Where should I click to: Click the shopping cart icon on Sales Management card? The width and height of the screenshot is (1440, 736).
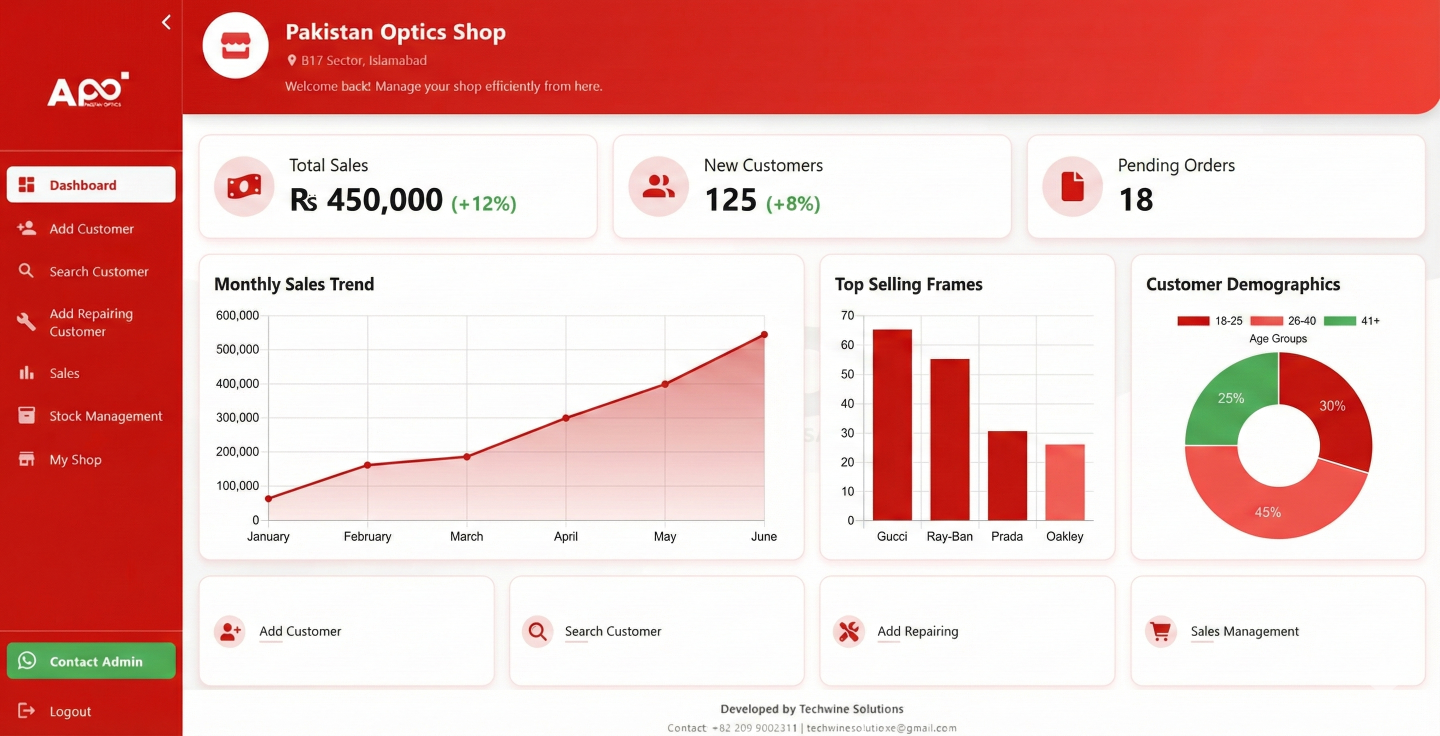pyautogui.click(x=1160, y=631)
